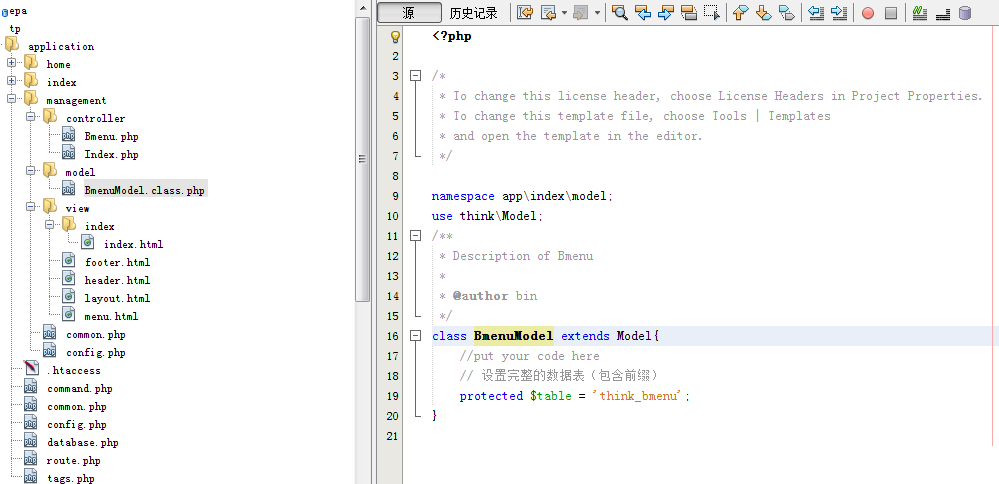Collapse the management folder node
This screenshot has height=484, width=999.
pos(12,100)
